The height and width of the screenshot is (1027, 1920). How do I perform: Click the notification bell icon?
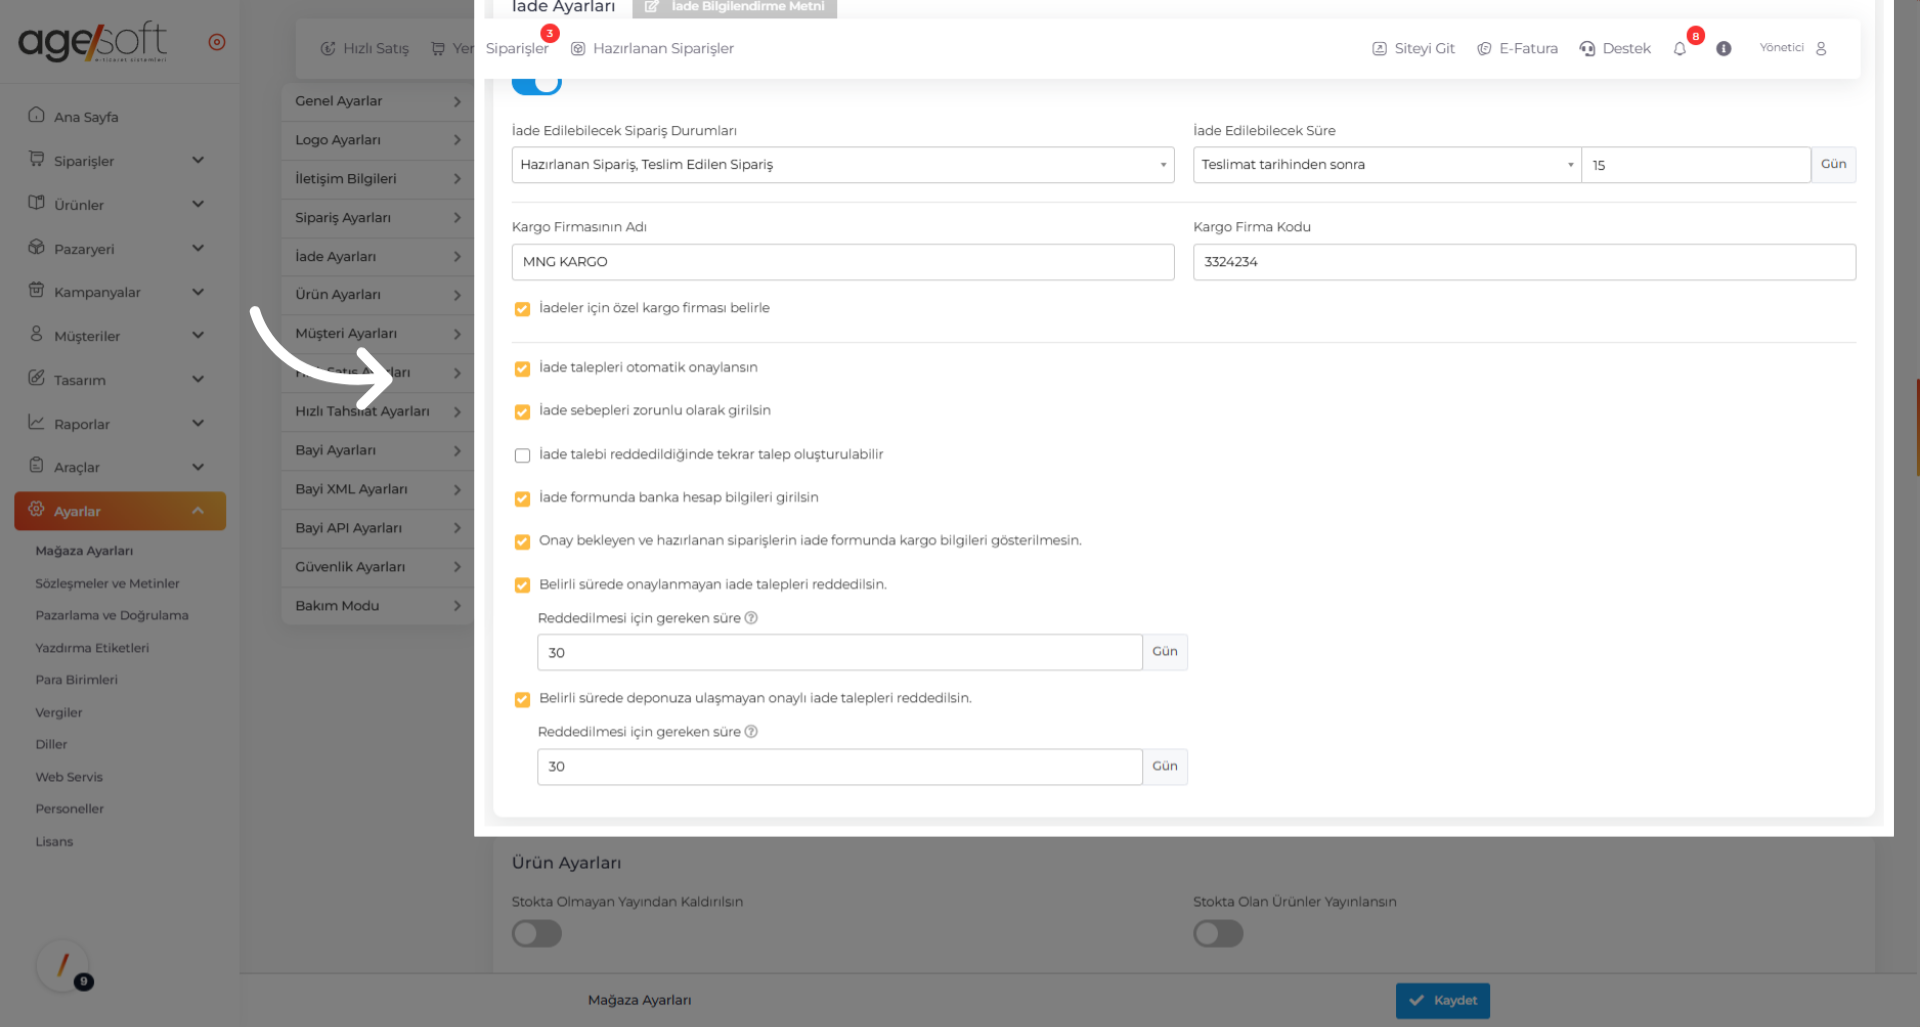click(x=1680, y=49)
